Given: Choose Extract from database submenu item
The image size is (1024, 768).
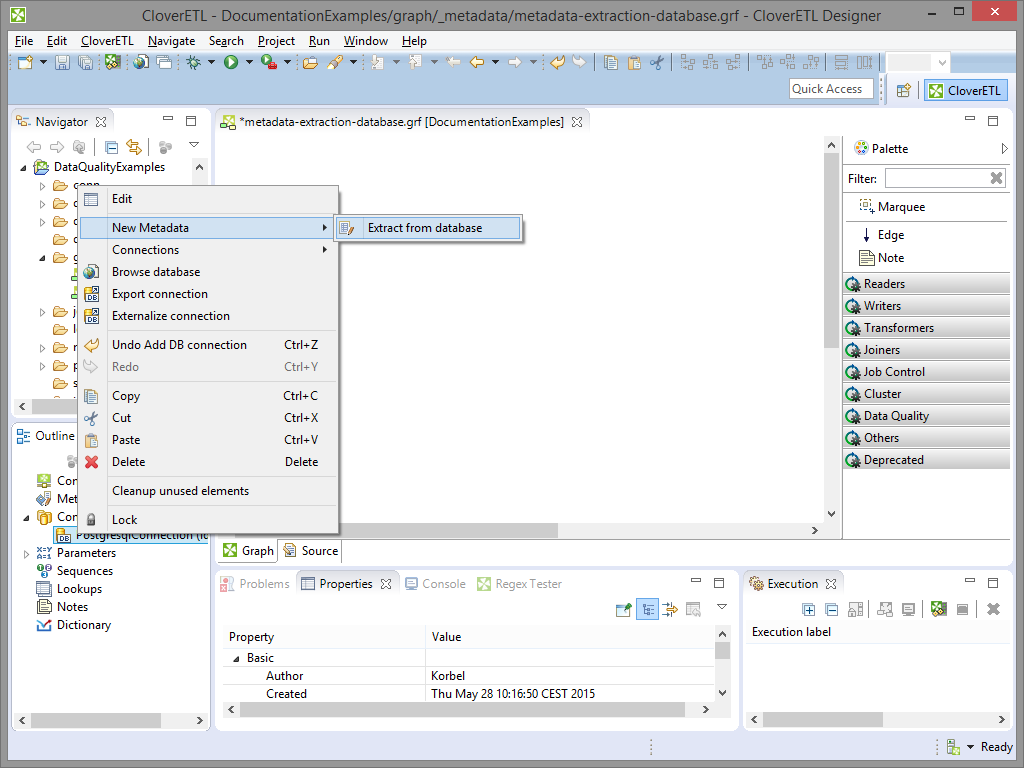Looking at the screenshot, I should pos(425,228).
